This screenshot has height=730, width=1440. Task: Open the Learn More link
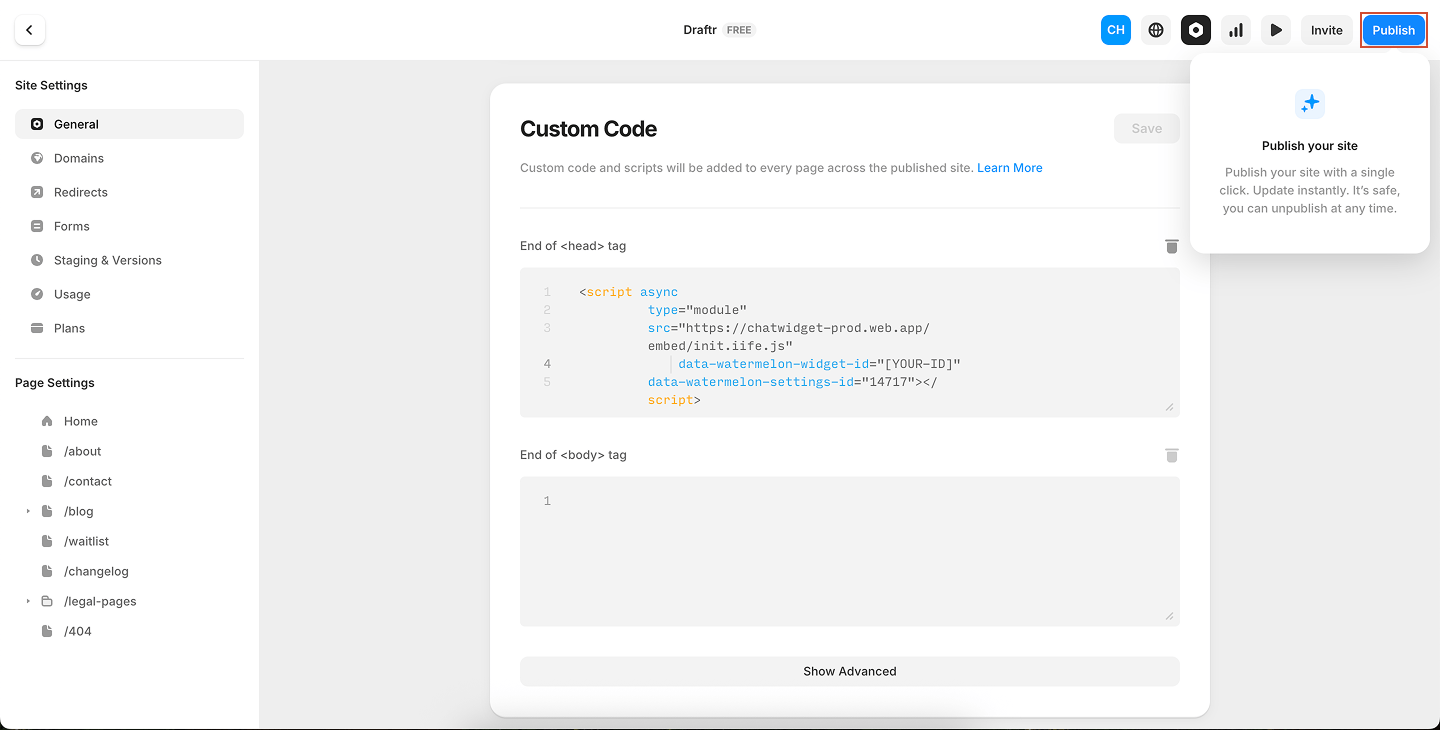pos(1010,168)
